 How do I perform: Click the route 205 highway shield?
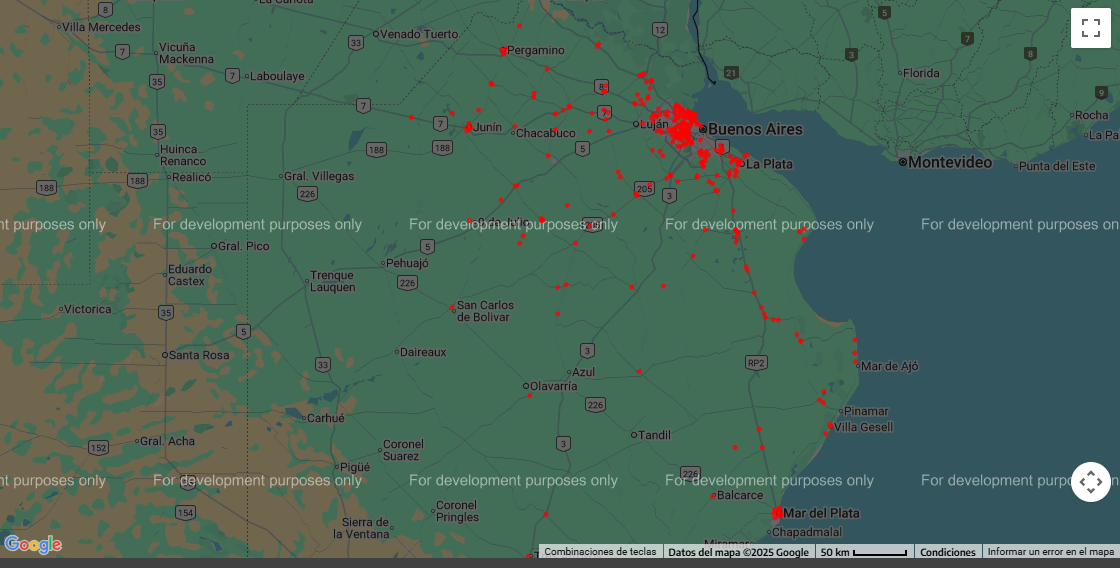pyautogui.click(x=644, y=188)
